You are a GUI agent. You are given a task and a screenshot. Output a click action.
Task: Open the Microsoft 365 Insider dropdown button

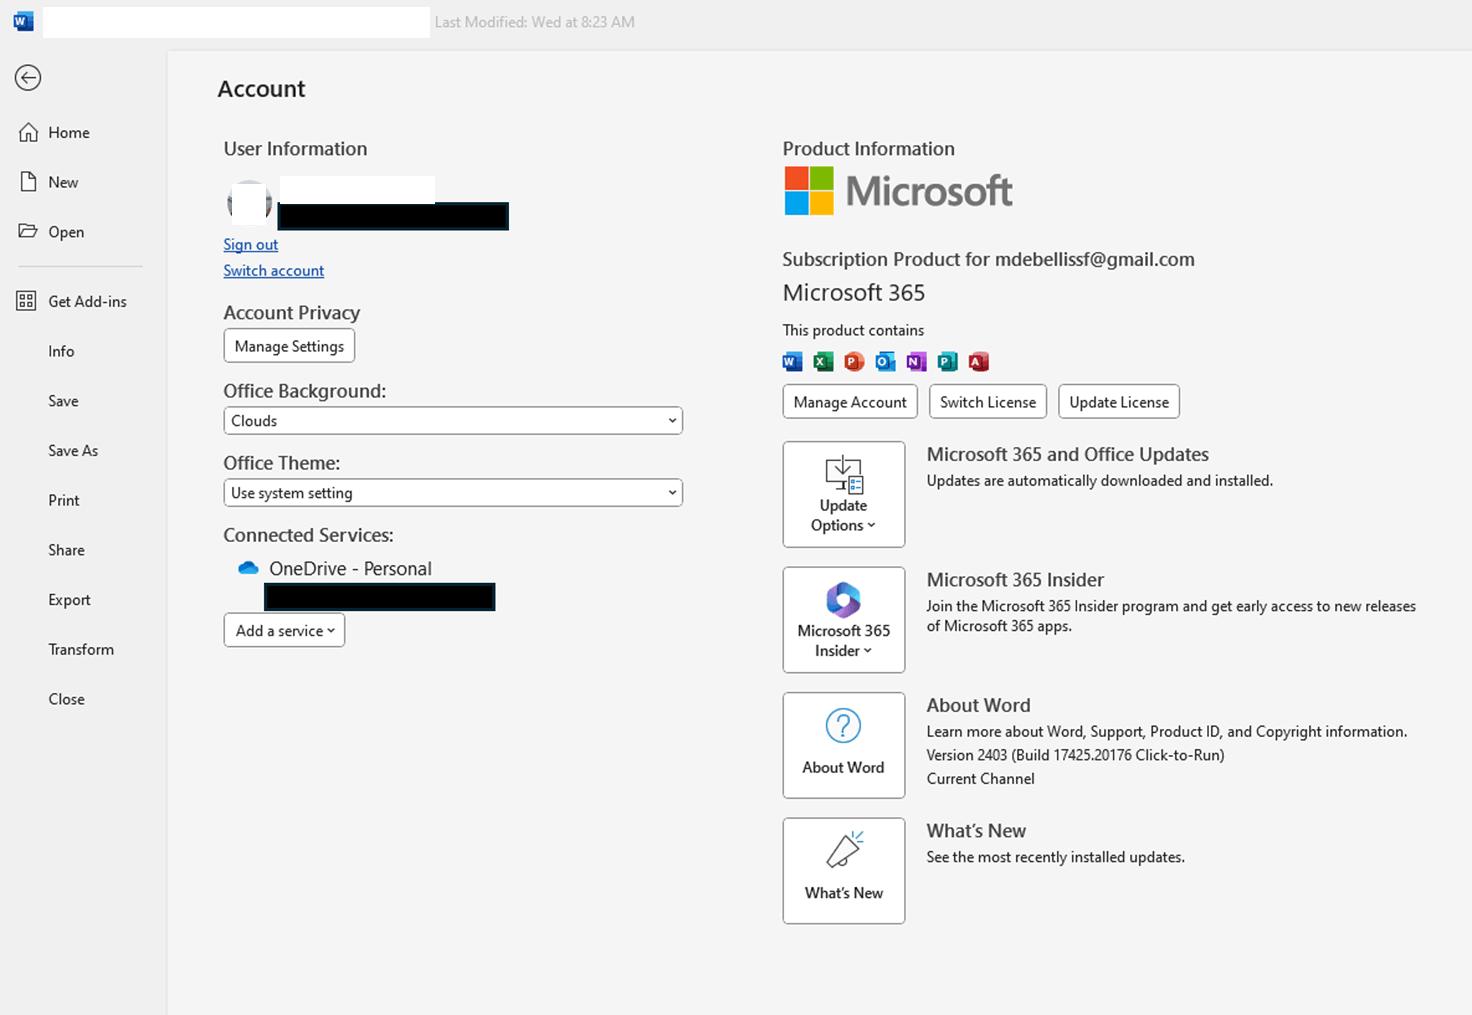tap(844, 620)
